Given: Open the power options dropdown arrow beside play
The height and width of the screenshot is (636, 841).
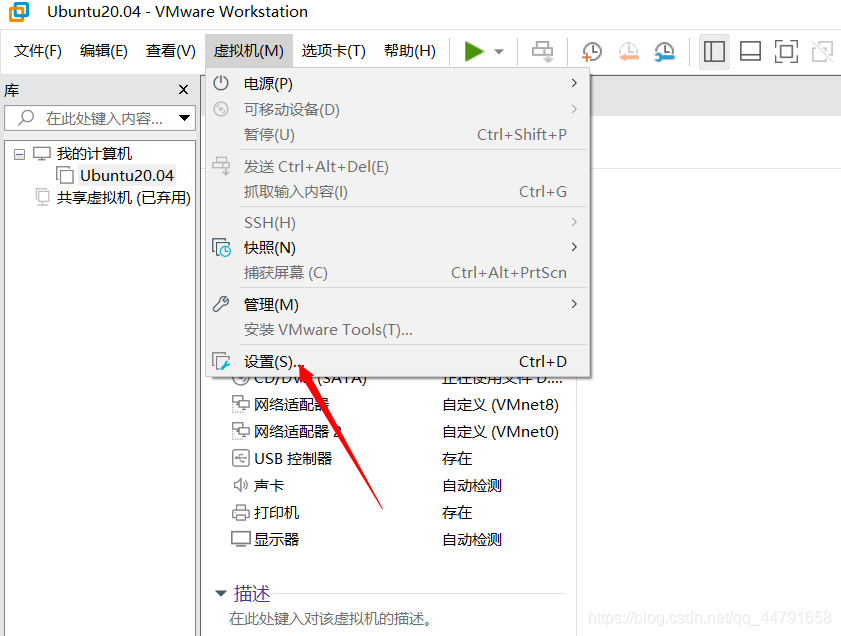Looking at the screenshot, I should [x=499, y=52].
